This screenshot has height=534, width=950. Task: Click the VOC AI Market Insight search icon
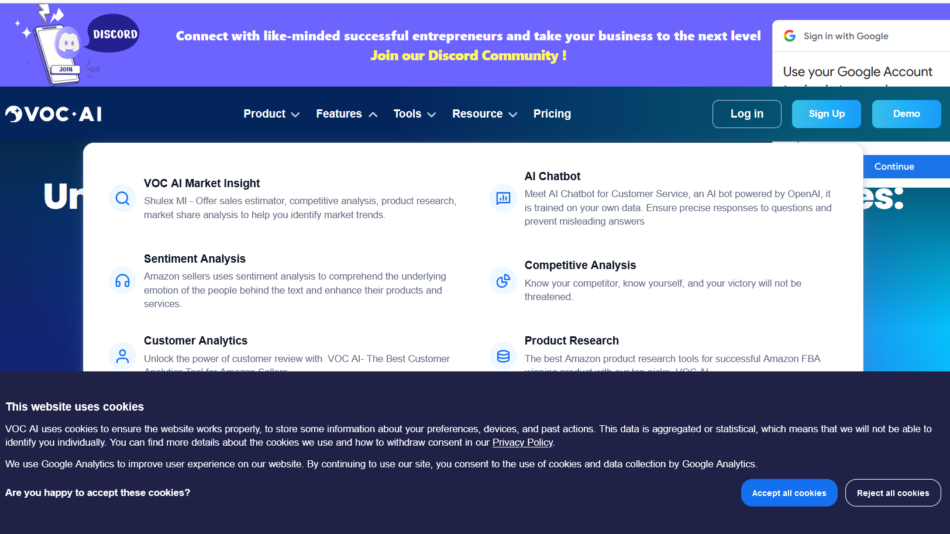click(122, 198)
